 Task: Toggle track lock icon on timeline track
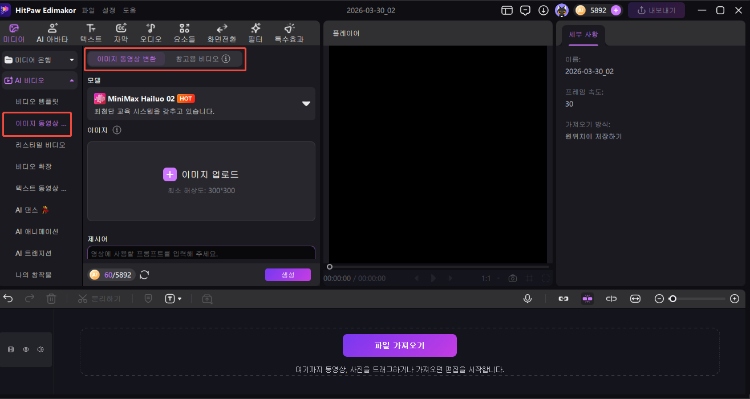(11, 349)
